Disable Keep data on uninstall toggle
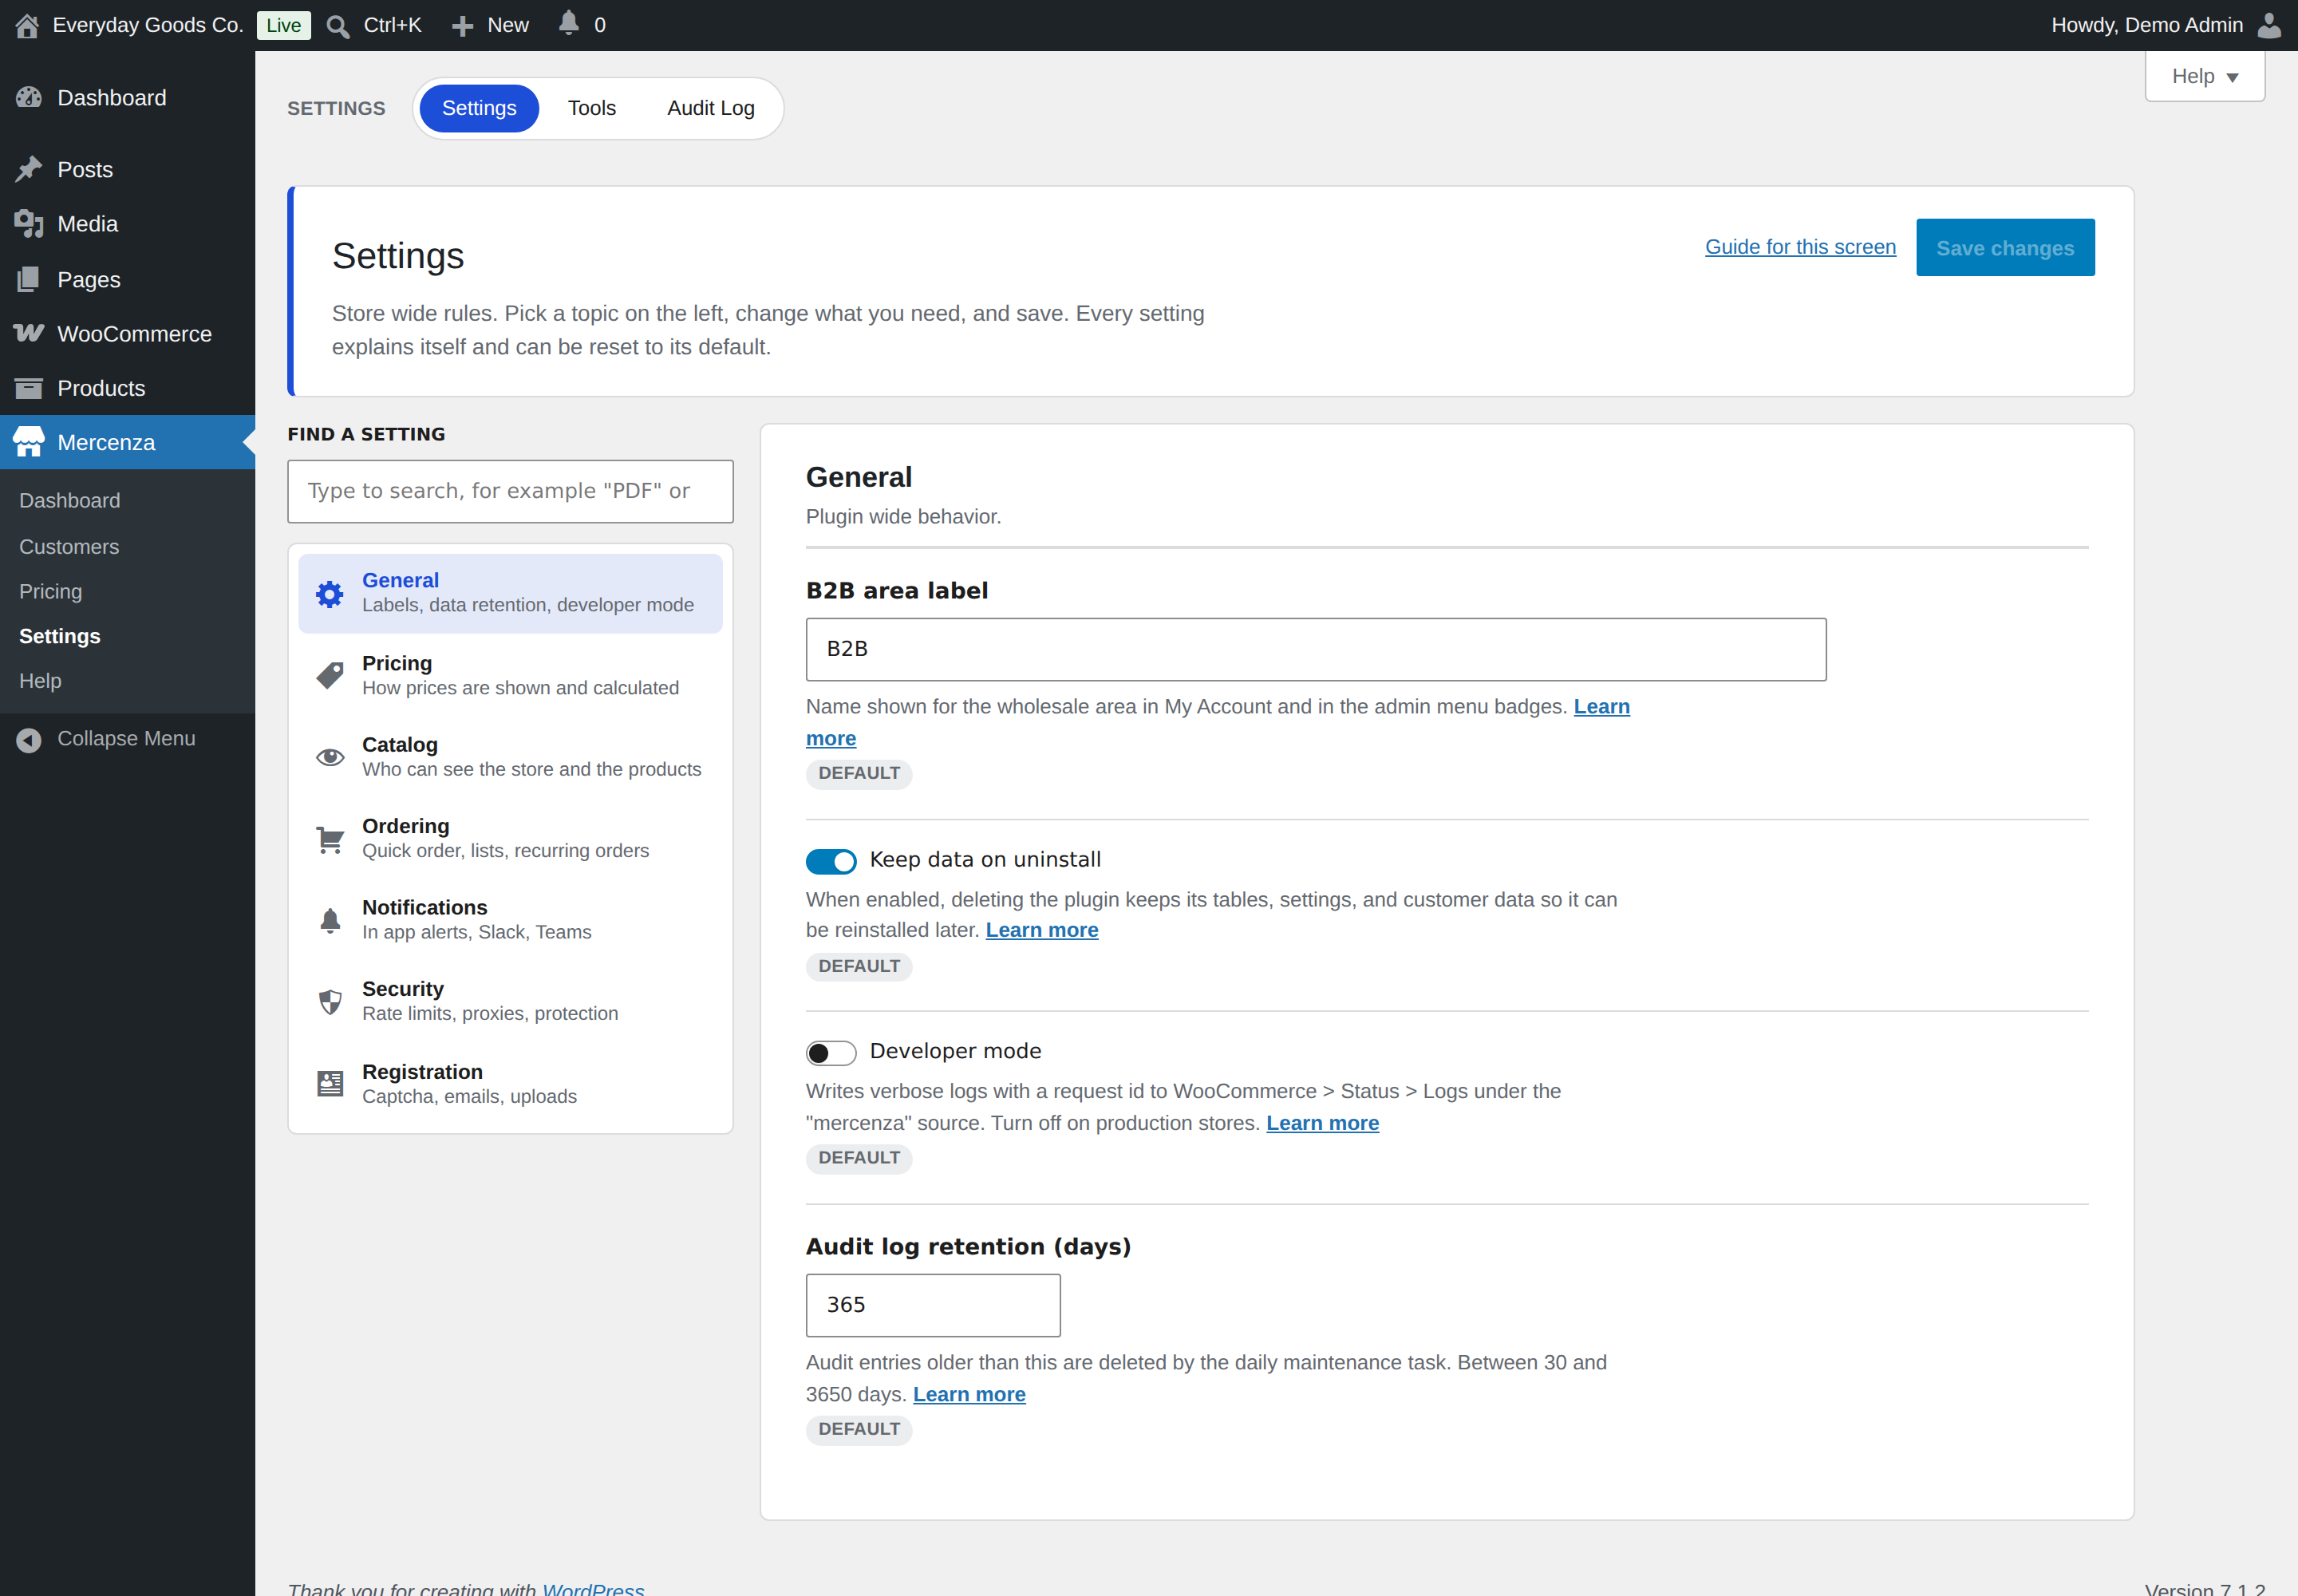Image resolution: width=2298 pixels, height=1596 pixels. coord(831,861)
